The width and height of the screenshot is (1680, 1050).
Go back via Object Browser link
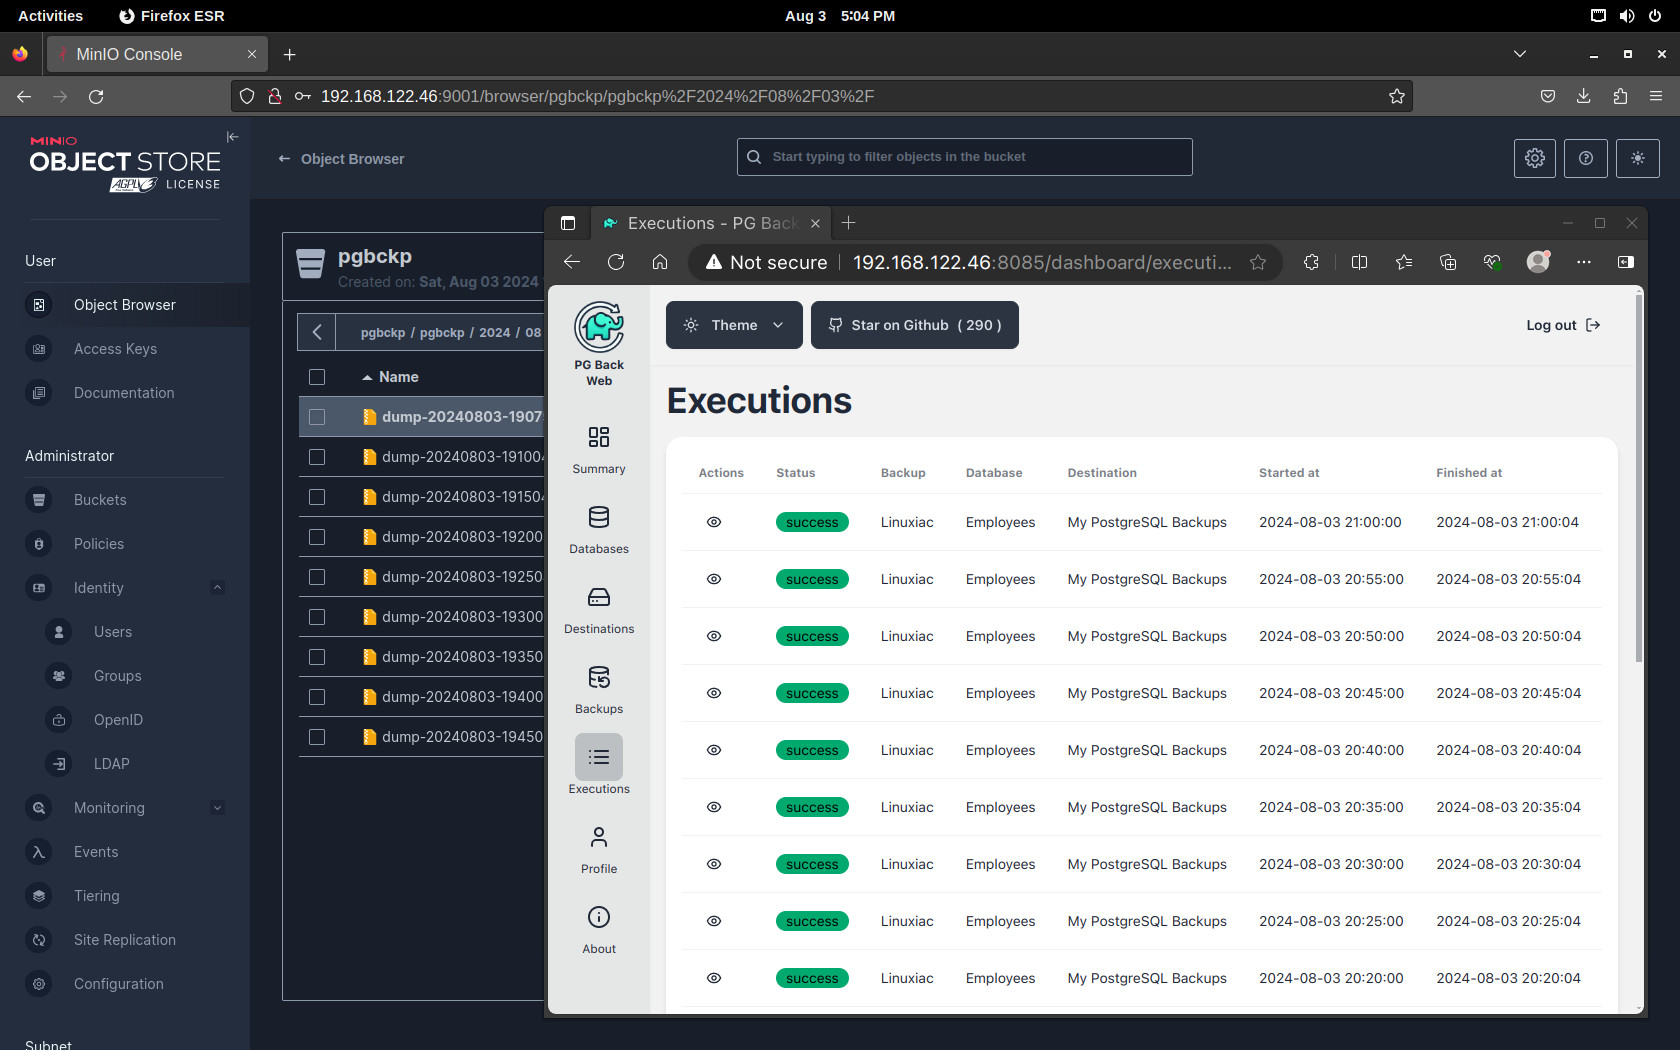(341, 159)
